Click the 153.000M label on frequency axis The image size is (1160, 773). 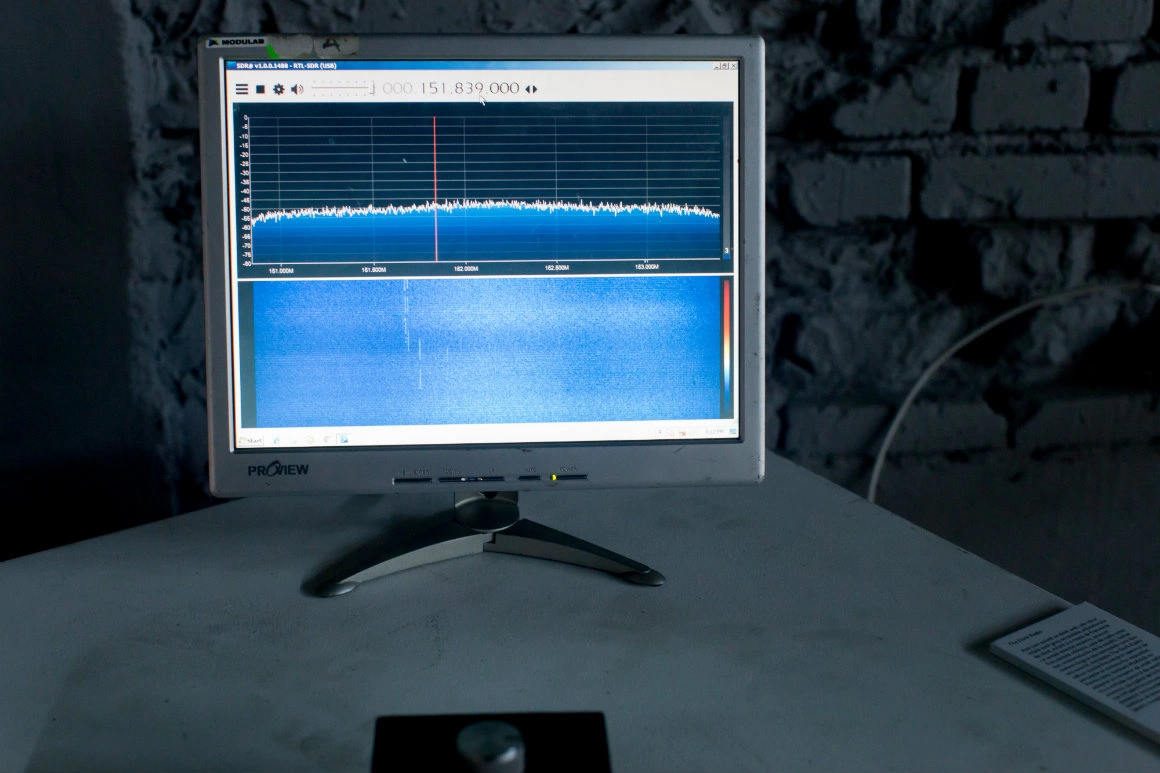pos(646,267)
